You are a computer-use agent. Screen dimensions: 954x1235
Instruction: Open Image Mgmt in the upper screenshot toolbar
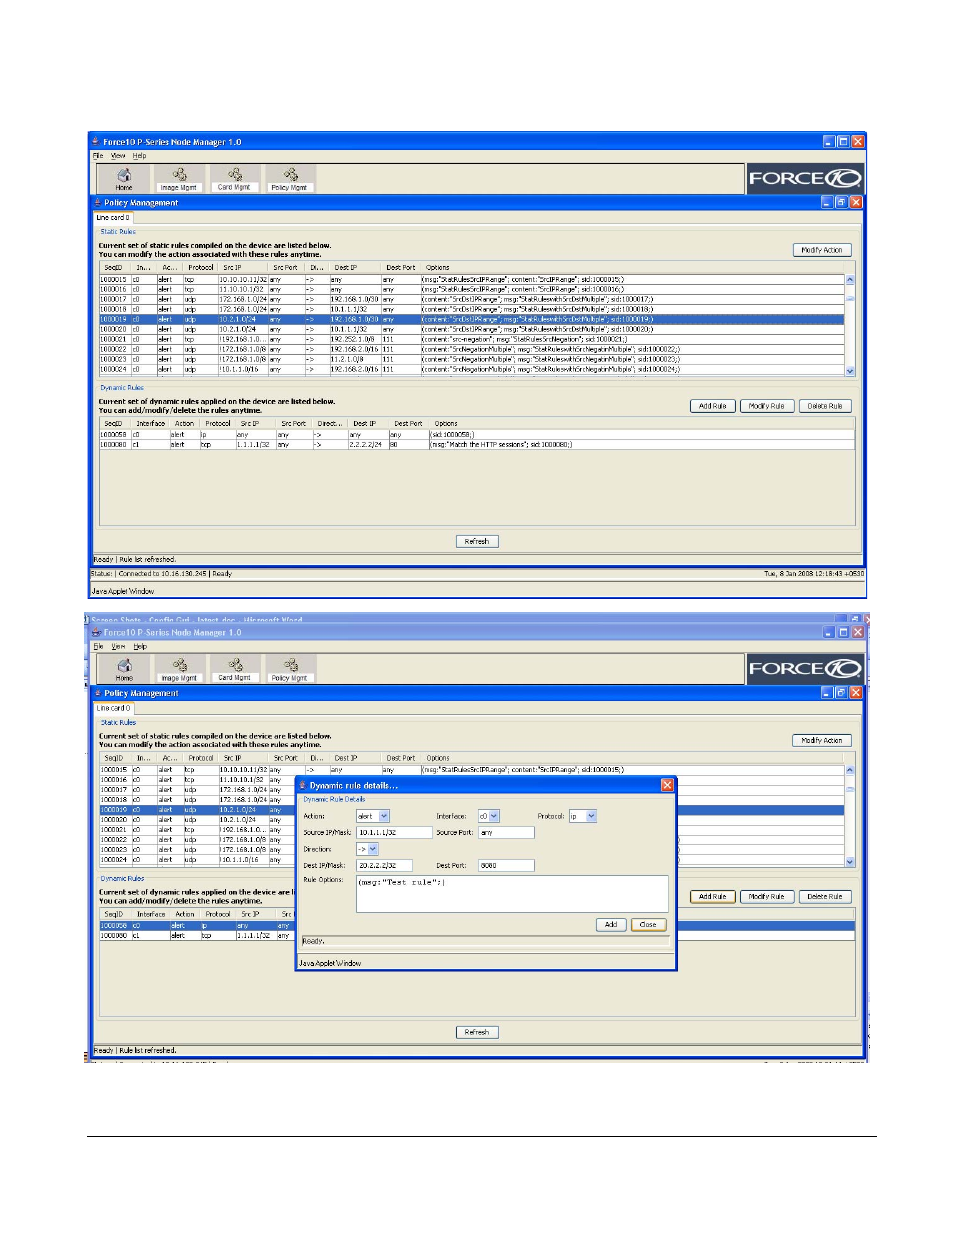[179, 179]
